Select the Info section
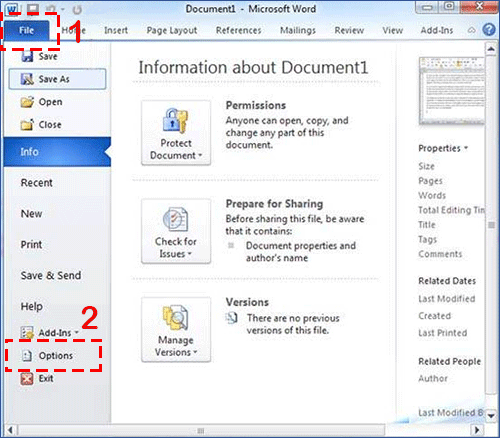 pos(57,152)
